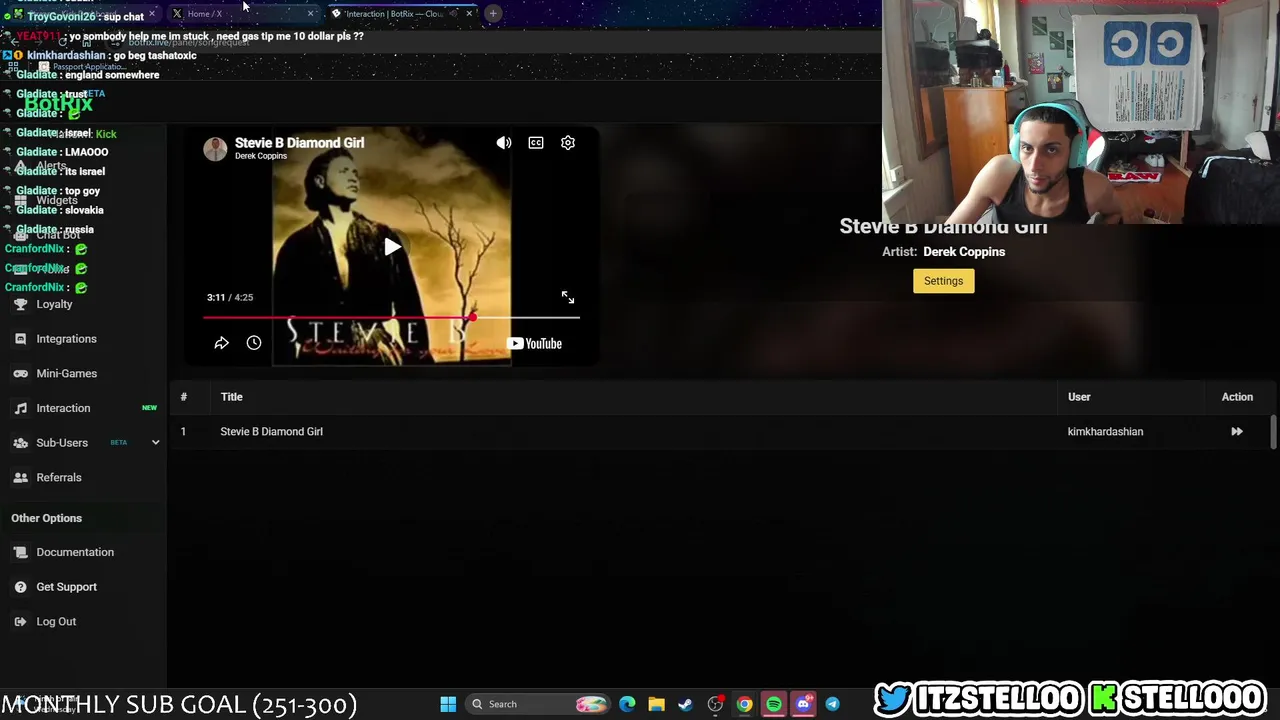Viewport: 1280px width, 720px height.
Task: Open Discord from taskbar
Action: point(802,704)
